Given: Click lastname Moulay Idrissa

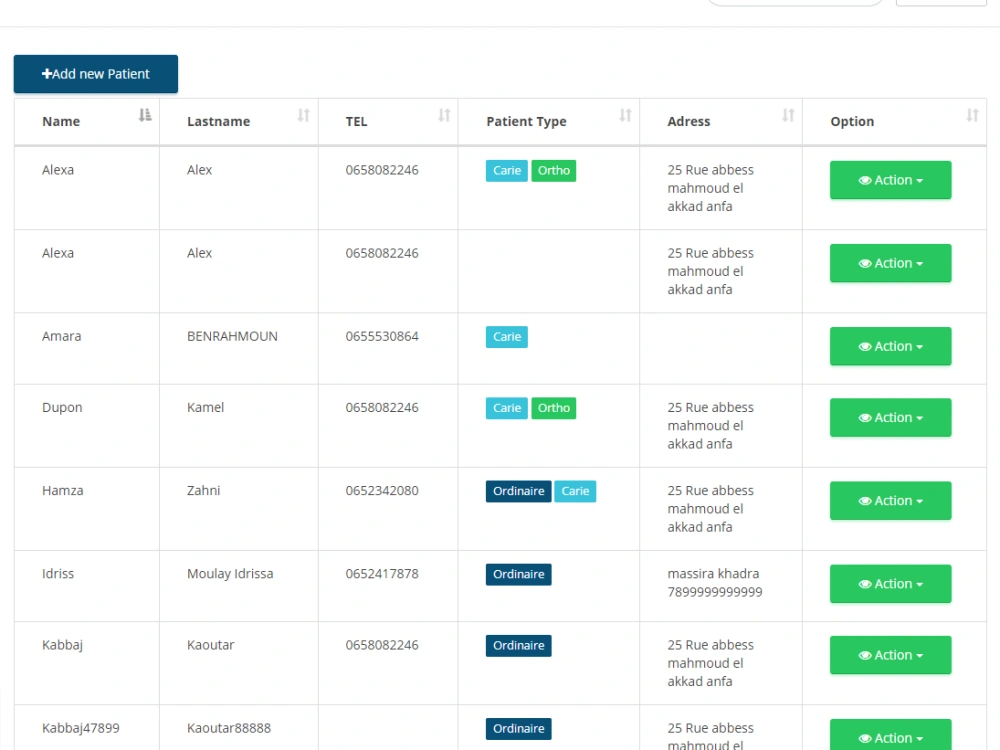Looking at the screenshot, I should [230, 573].
